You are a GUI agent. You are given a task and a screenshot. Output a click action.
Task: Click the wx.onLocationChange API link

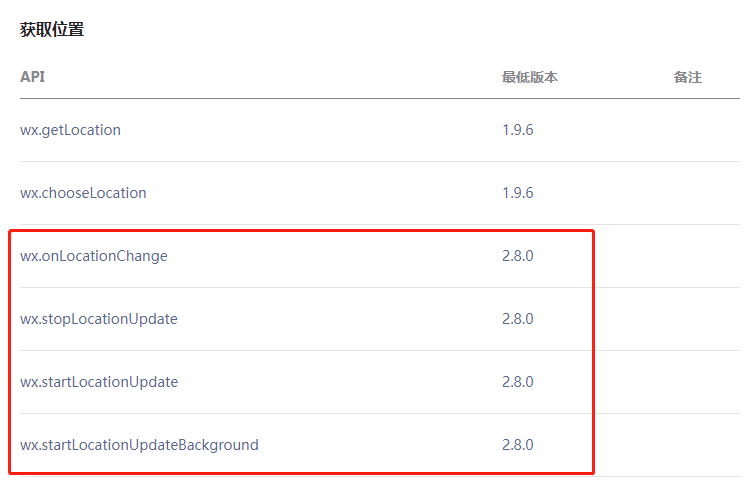pyautogui.click(x=94, y=256)
